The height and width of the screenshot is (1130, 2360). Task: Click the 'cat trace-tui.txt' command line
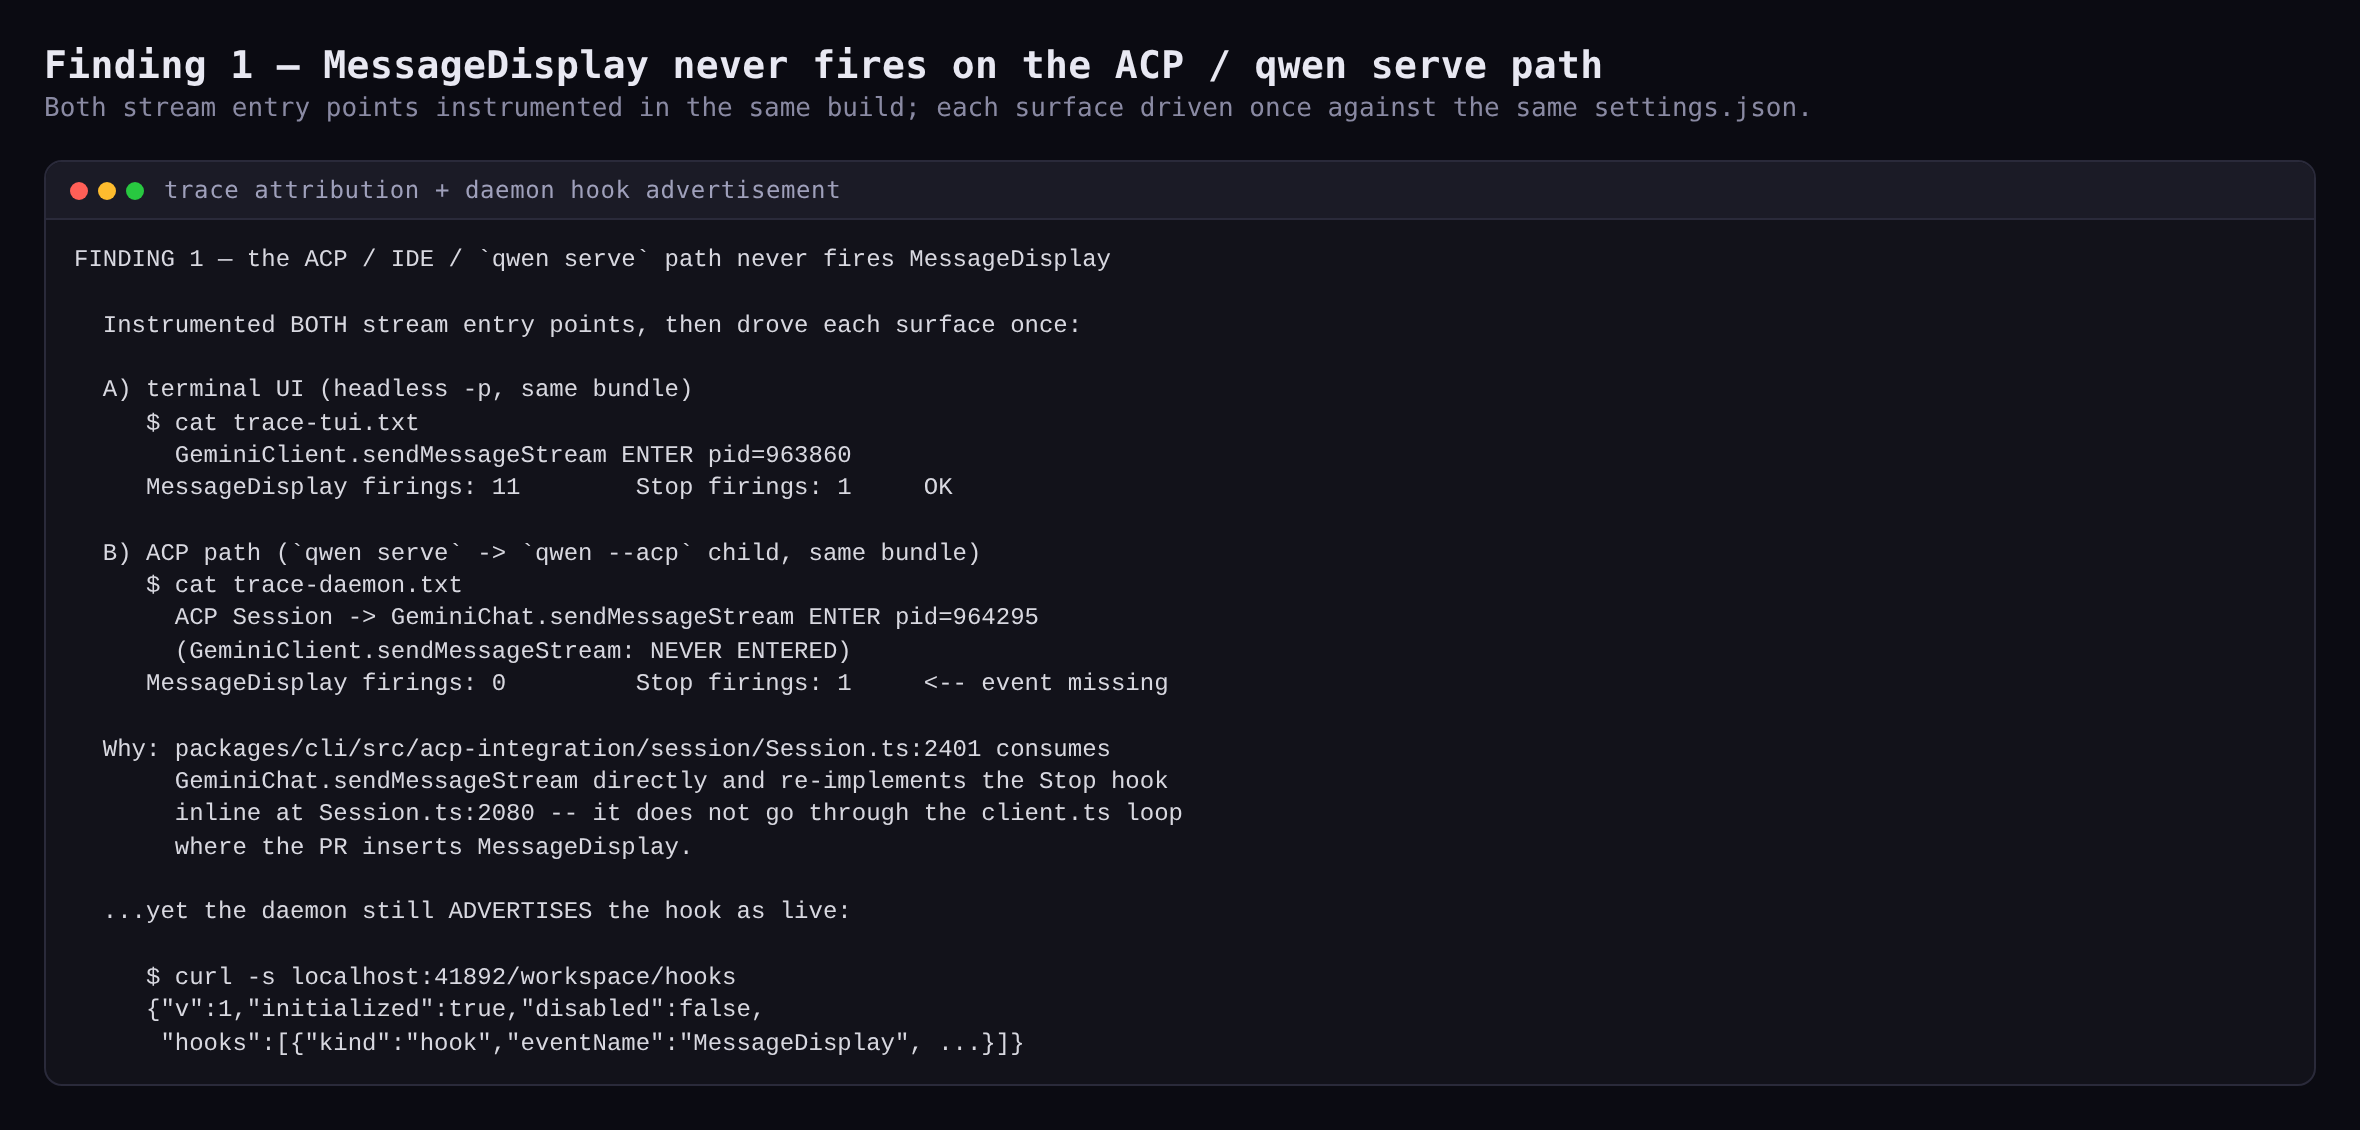[x=282, y=423]
